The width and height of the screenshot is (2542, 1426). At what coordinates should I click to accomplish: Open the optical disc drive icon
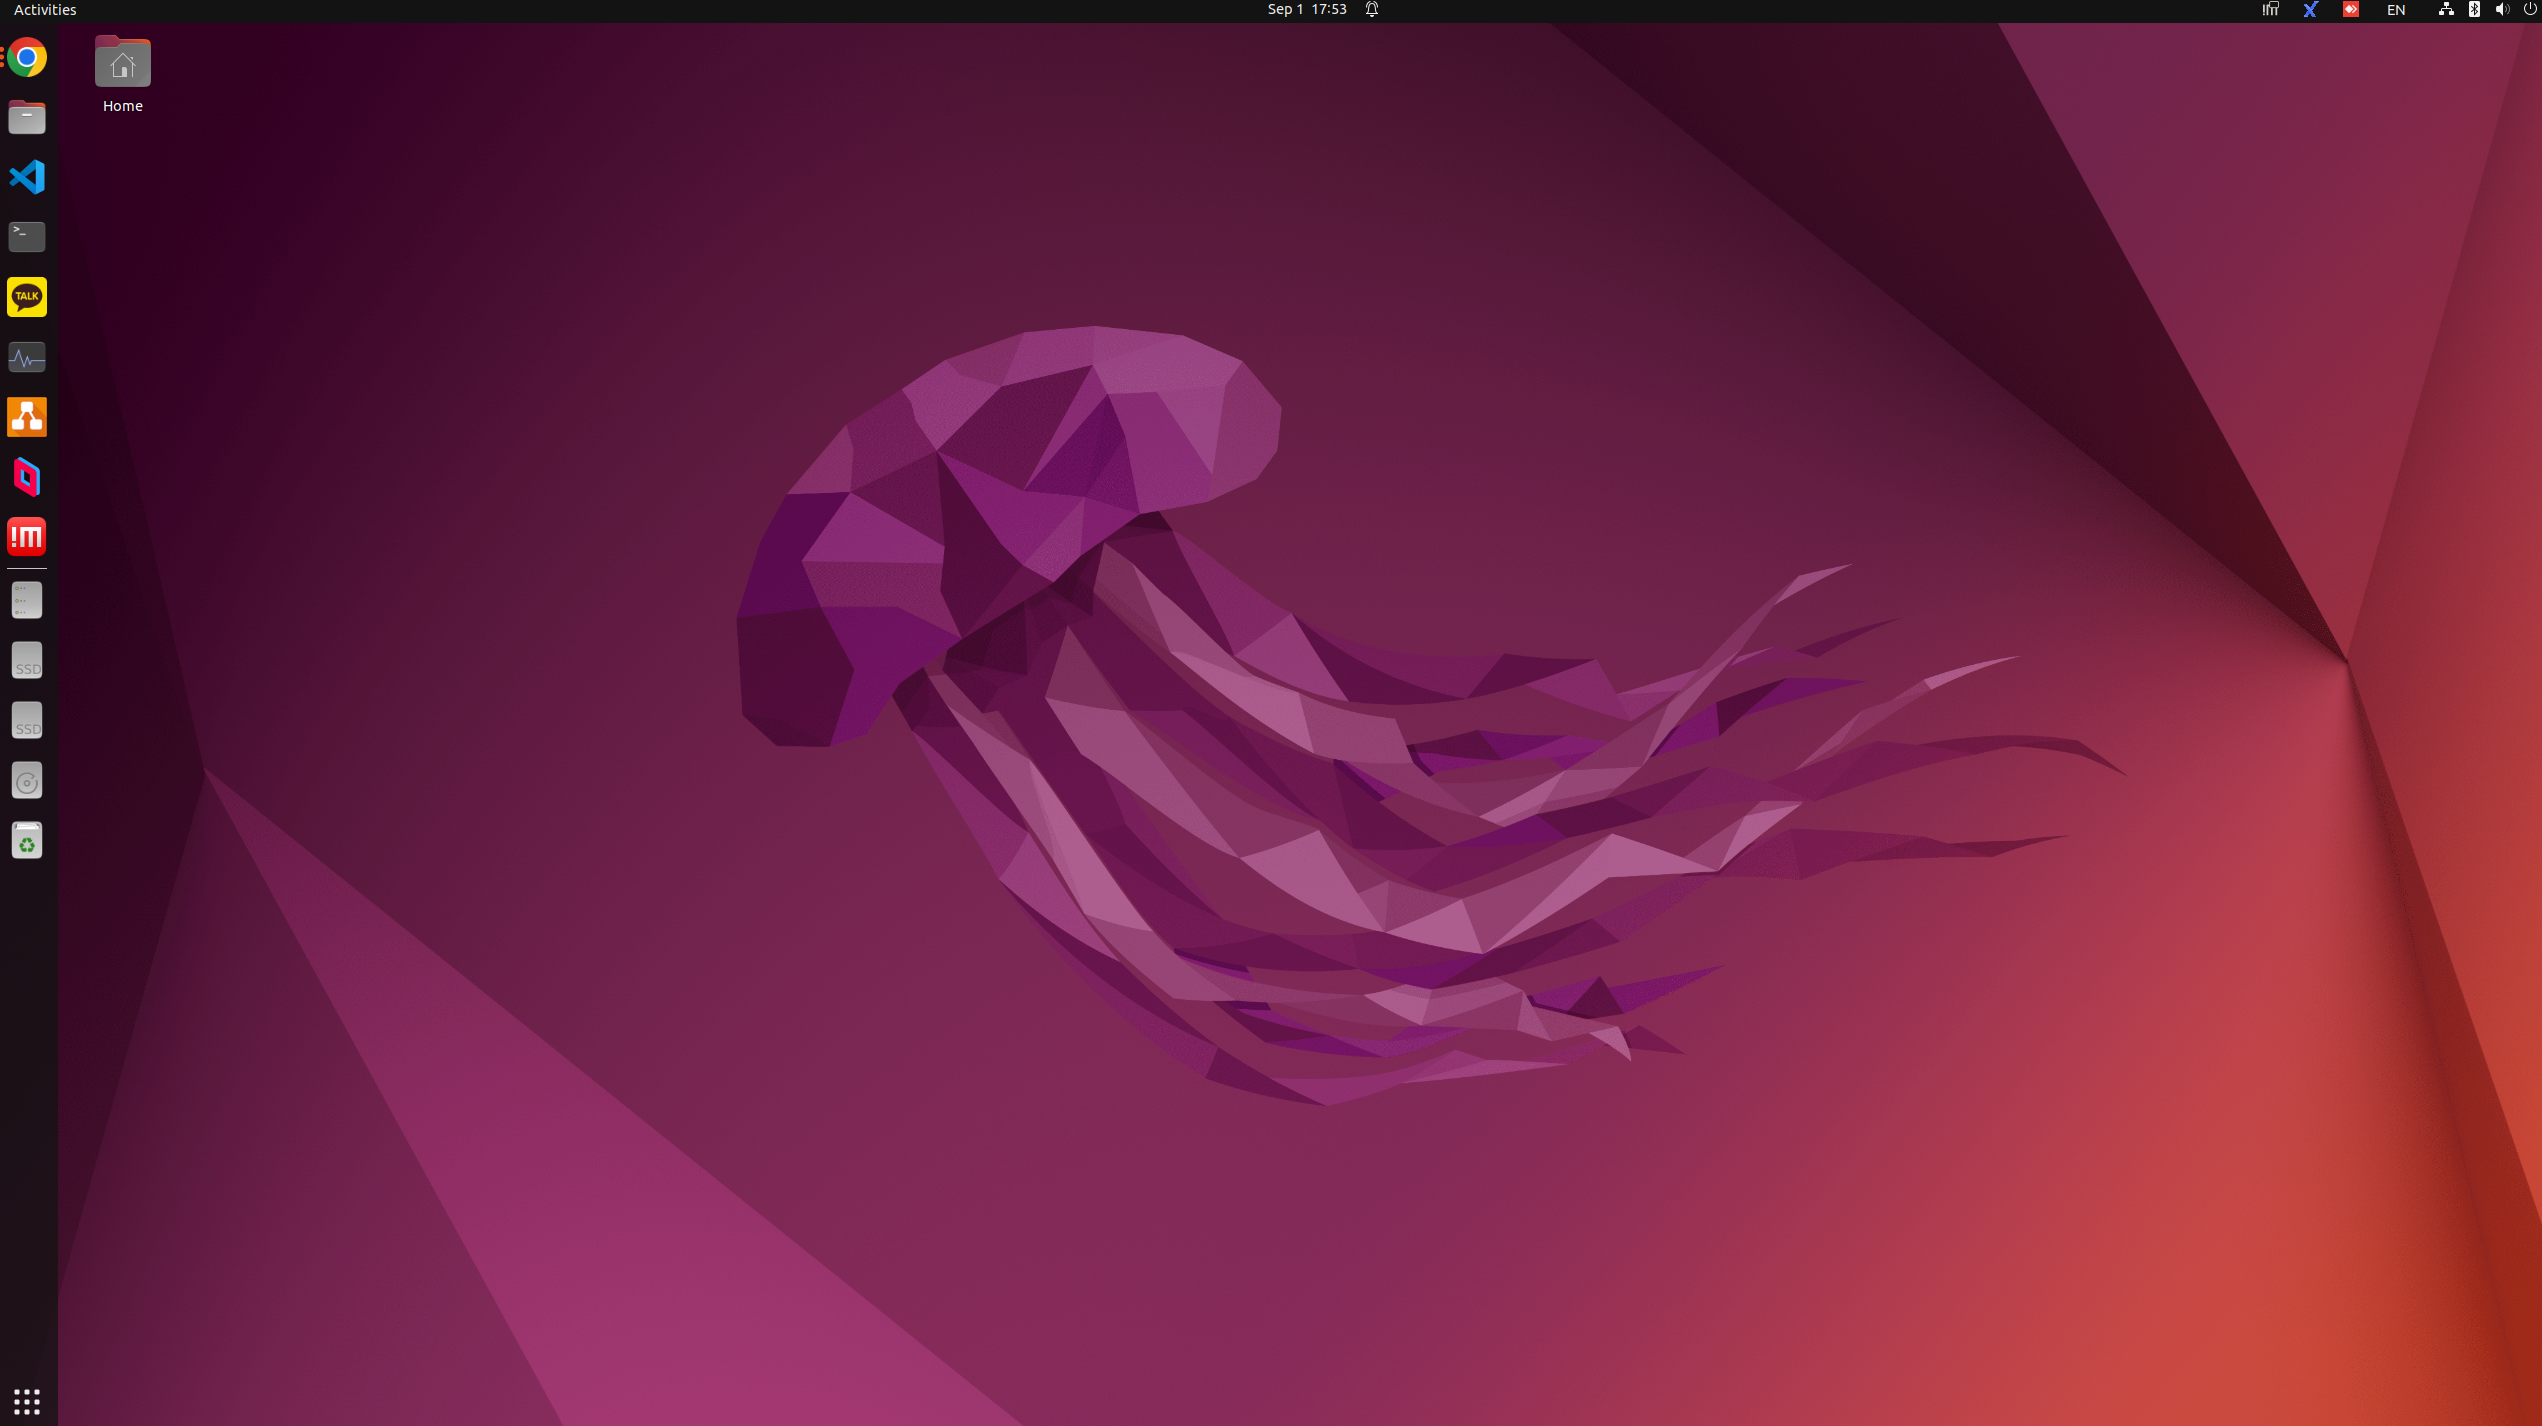(27, 781)
